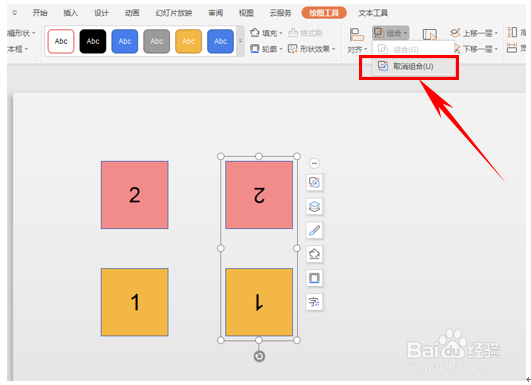Click the floating toolbar ungroup icon
This screenshot has width=531, height=385.
click(x=314, y=183)
